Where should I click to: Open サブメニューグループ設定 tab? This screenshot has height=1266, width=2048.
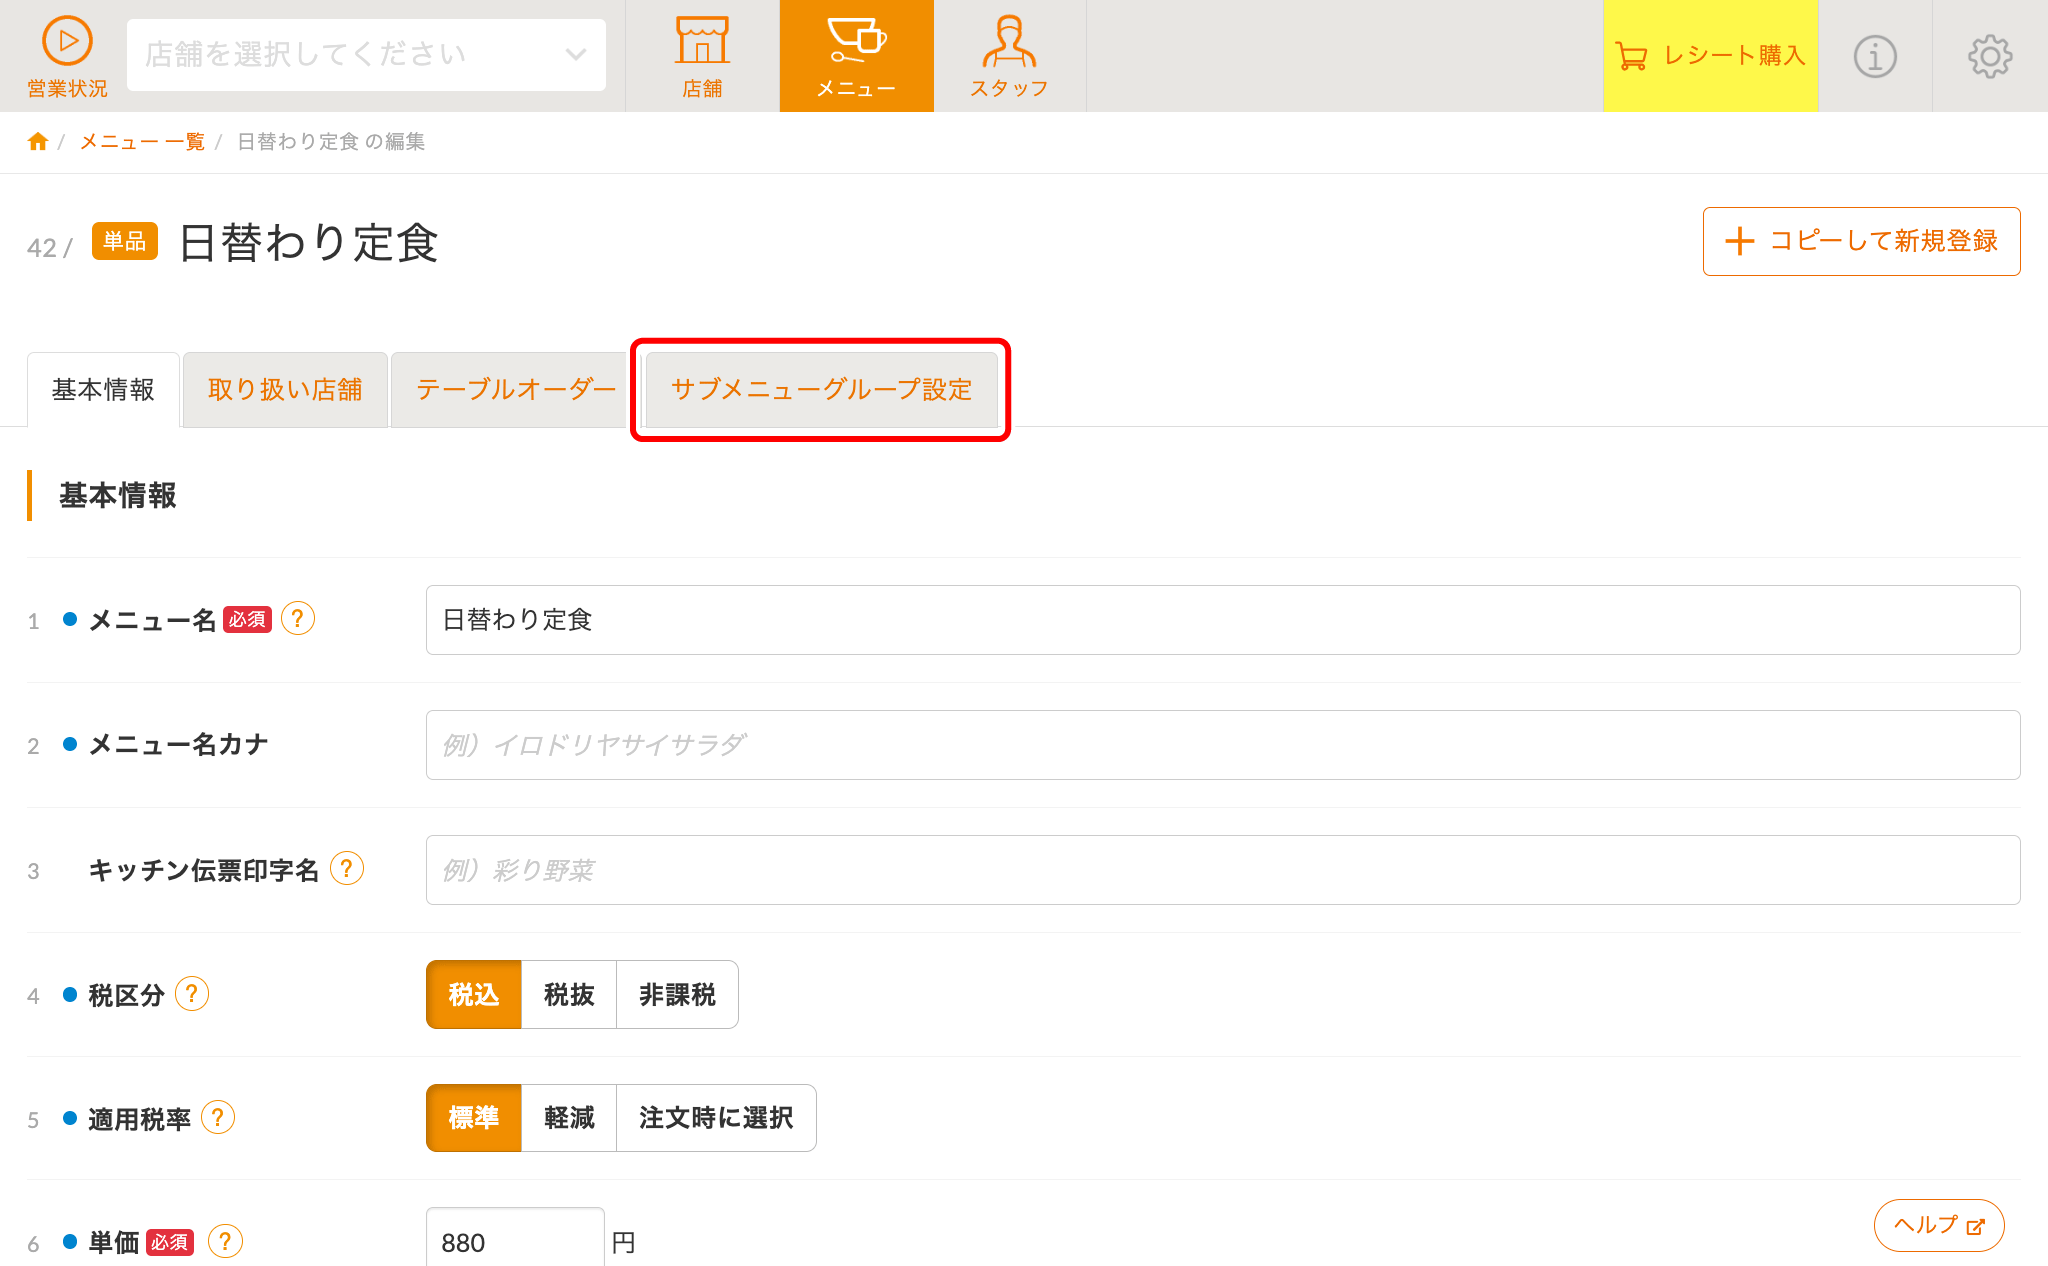pyautogui.click(x=821, y=390)
